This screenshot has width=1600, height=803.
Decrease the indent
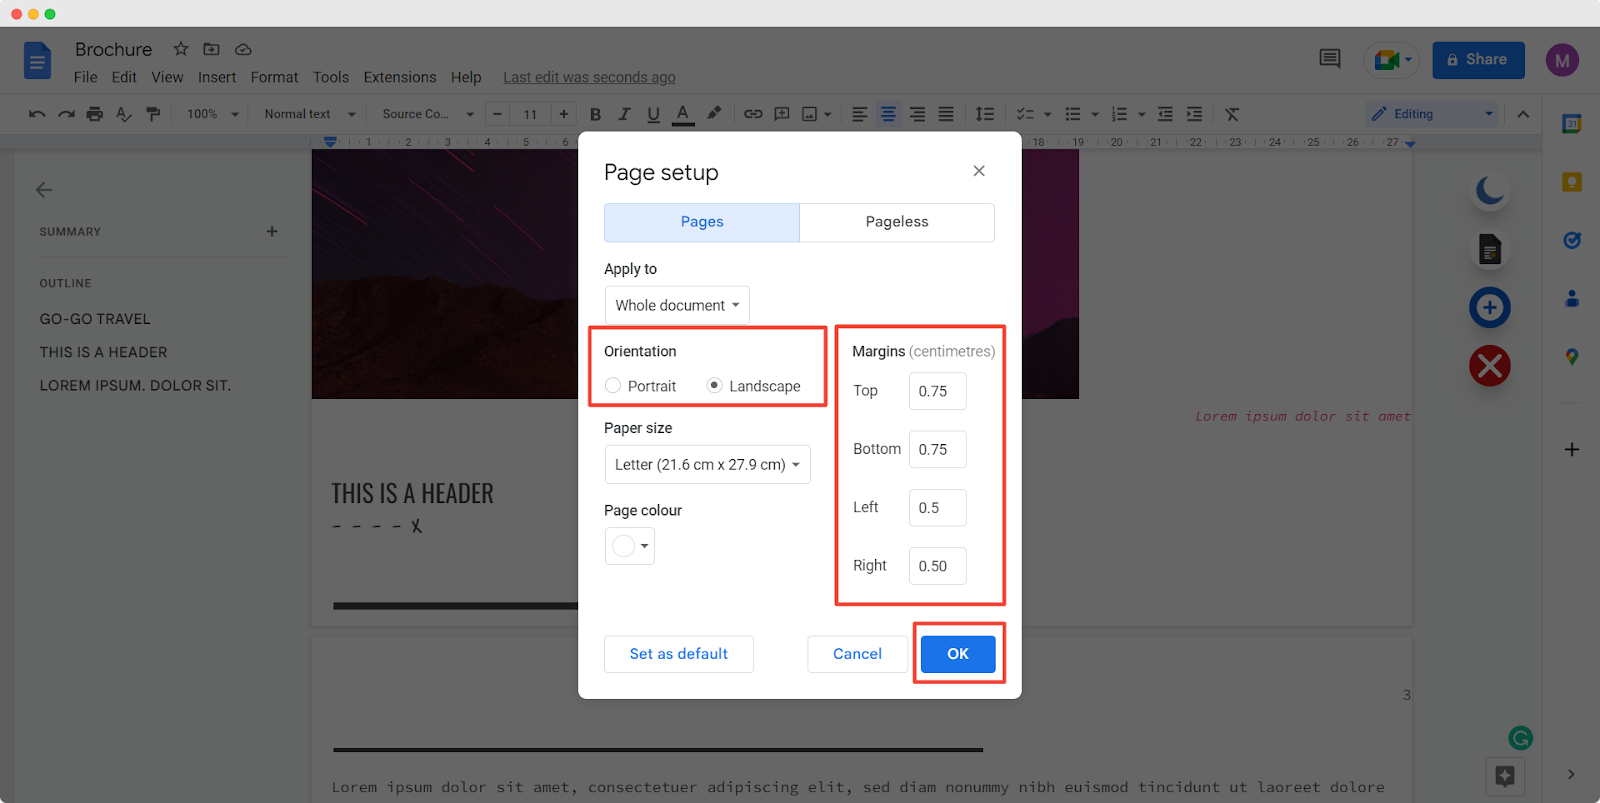(1165, 114)
